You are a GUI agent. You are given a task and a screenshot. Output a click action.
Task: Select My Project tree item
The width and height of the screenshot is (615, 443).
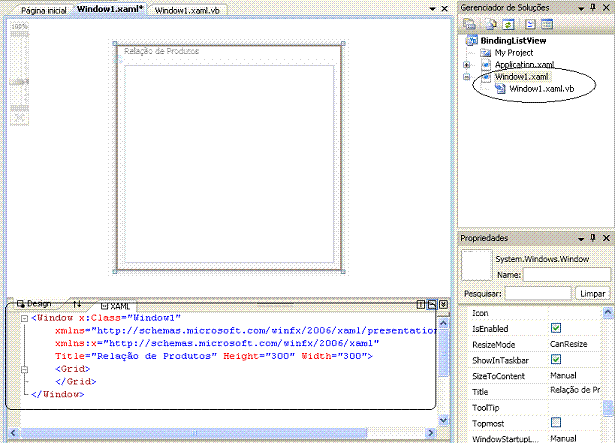tap(514, 53)
